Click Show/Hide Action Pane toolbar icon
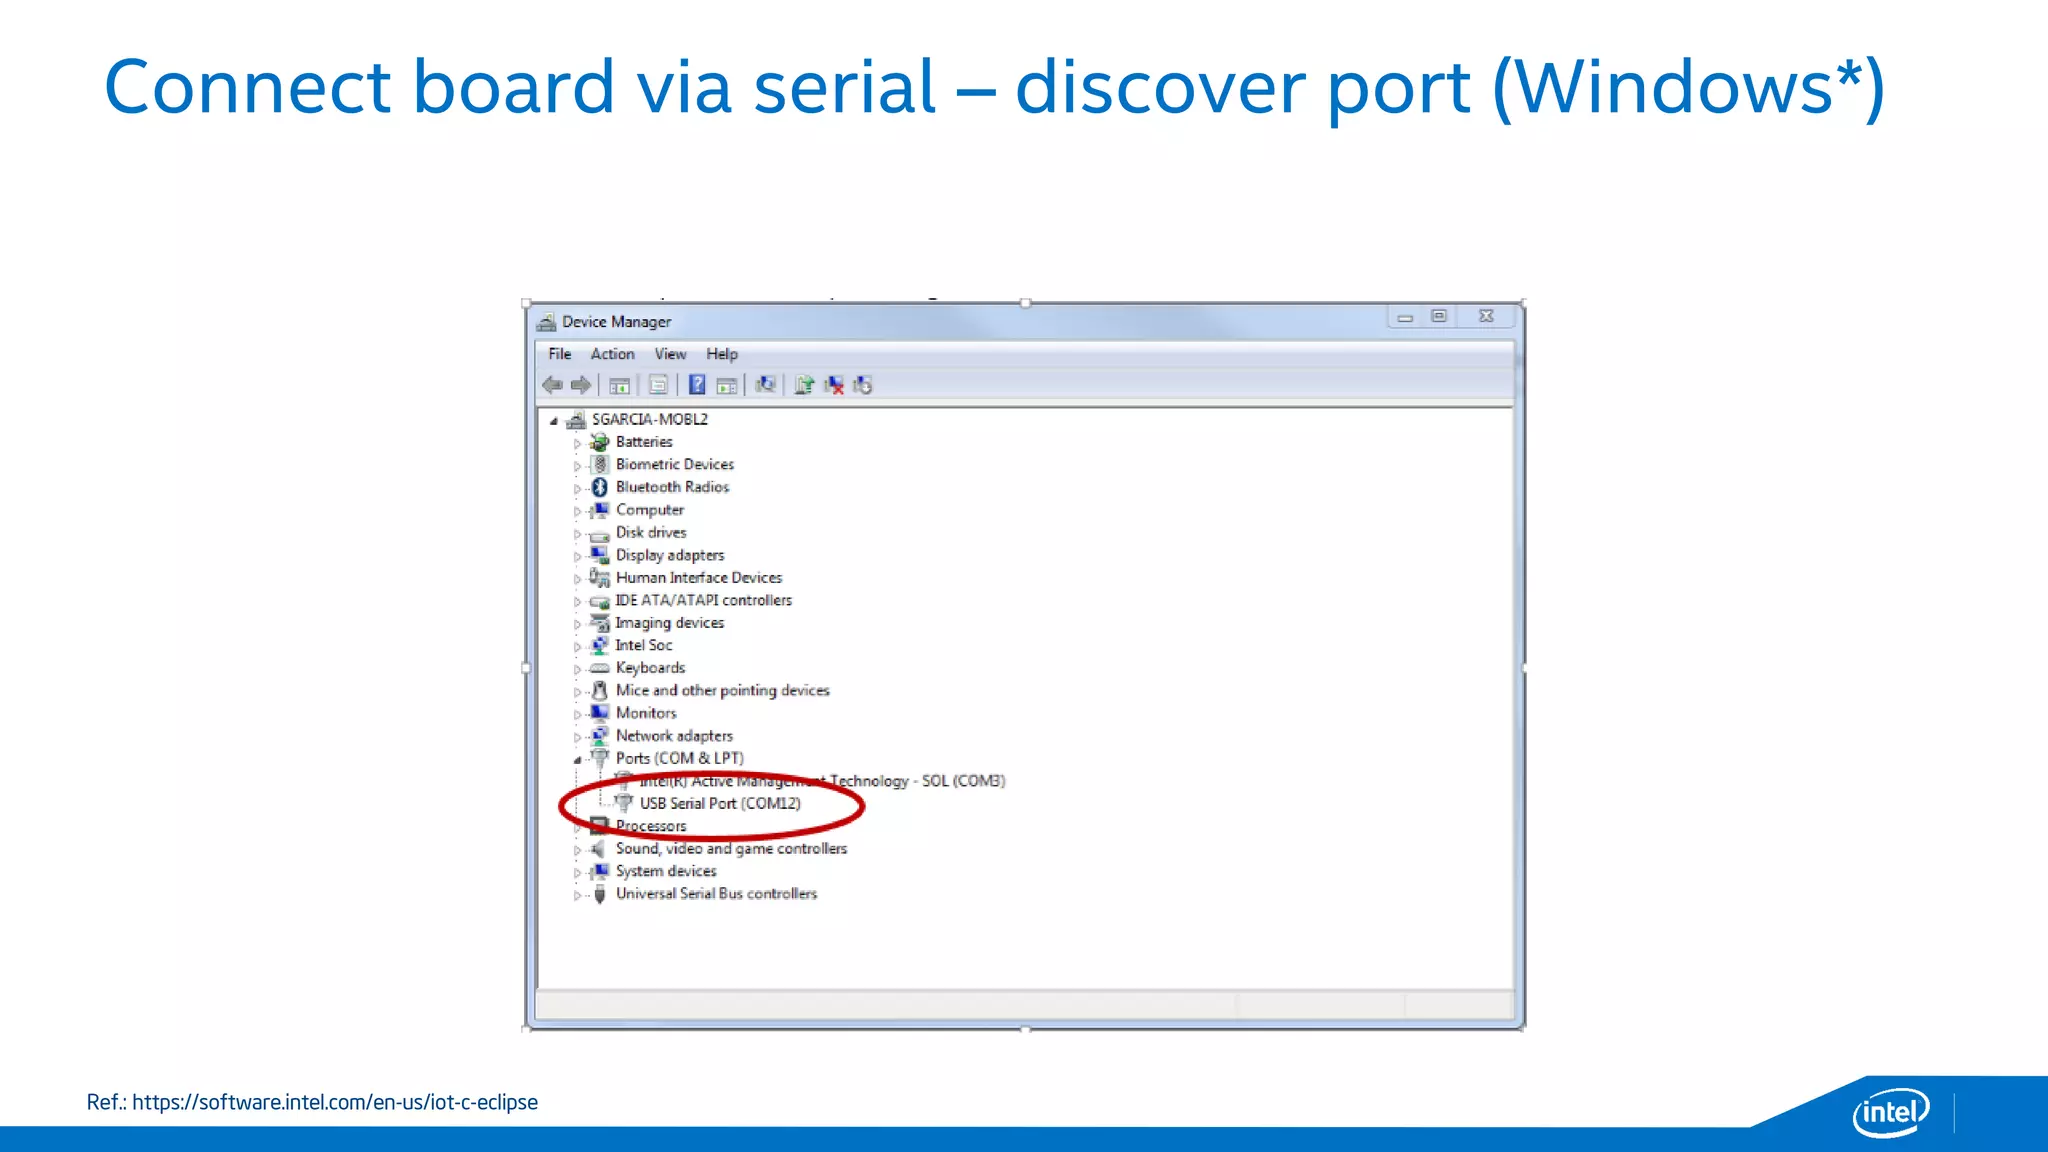 point(727,385)
